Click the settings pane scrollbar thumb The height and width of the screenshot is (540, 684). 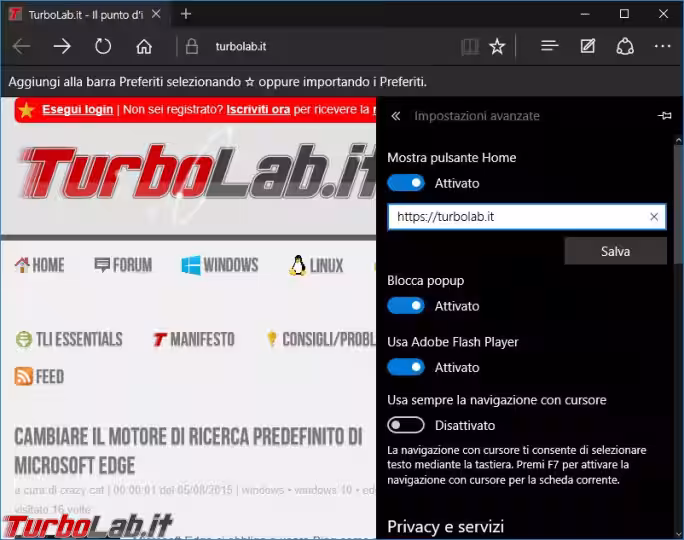pyautogui.click(x=679, y=205)
